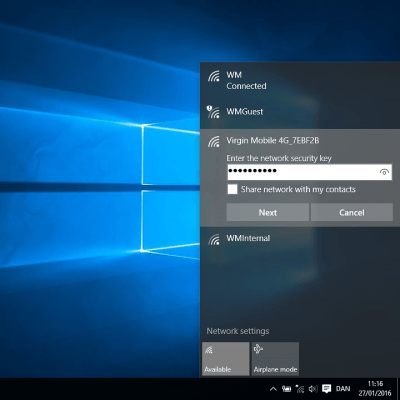Click the Cancel button
The image size is (400, 400).
click(352, 212)
